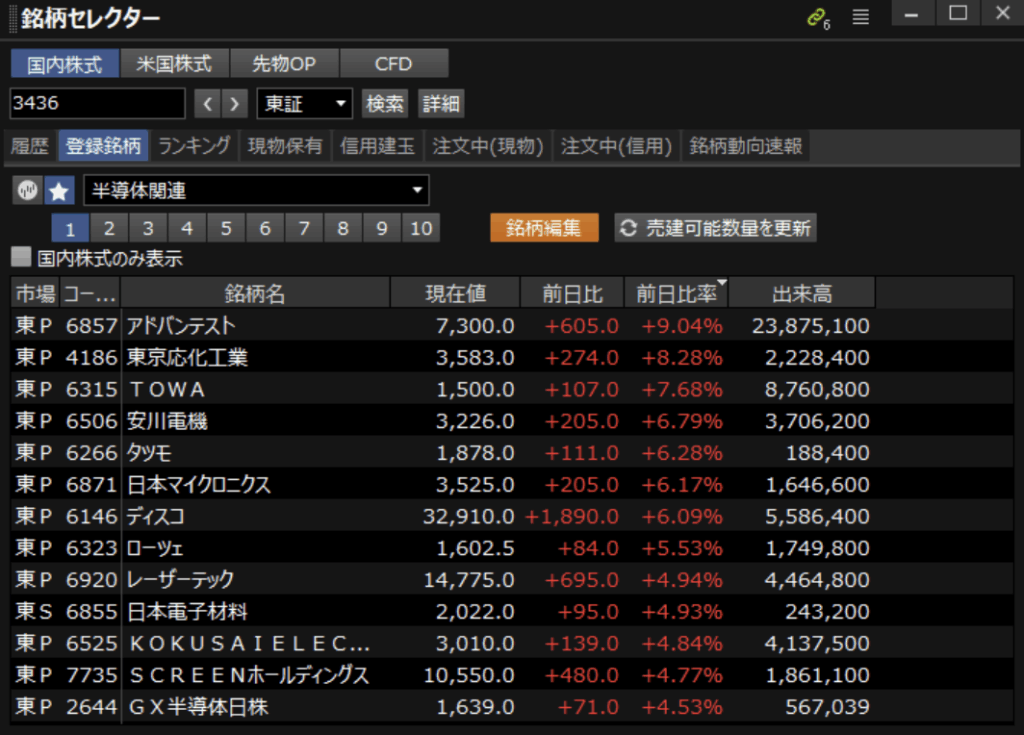Switch to 先物OP tab
This screenshot has height=735, width=1024.
[x=284, y=64]
